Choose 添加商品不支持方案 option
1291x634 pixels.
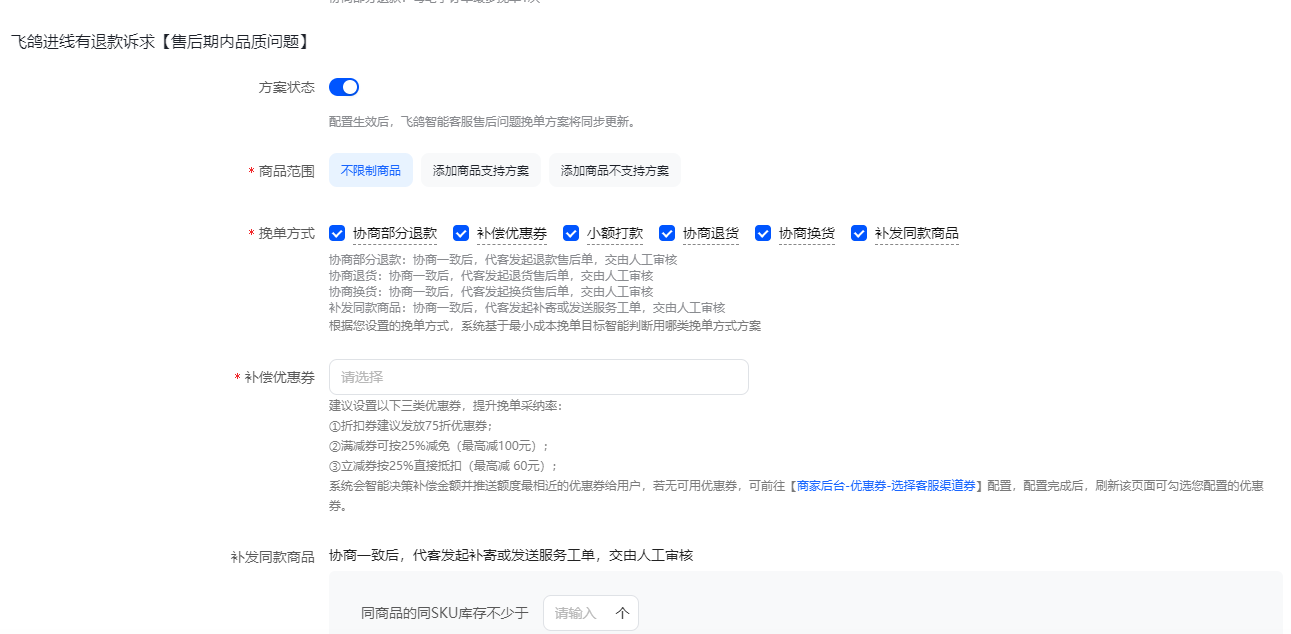(615, 170)
